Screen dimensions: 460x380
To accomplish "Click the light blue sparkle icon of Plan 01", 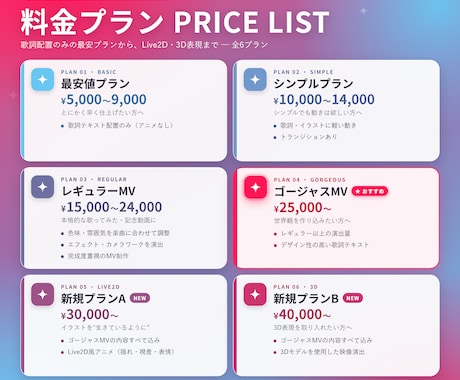I will (42, 80).
